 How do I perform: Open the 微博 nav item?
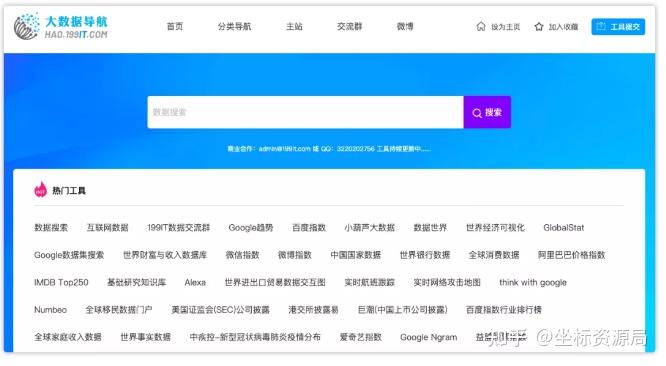[x=405, y=26]
